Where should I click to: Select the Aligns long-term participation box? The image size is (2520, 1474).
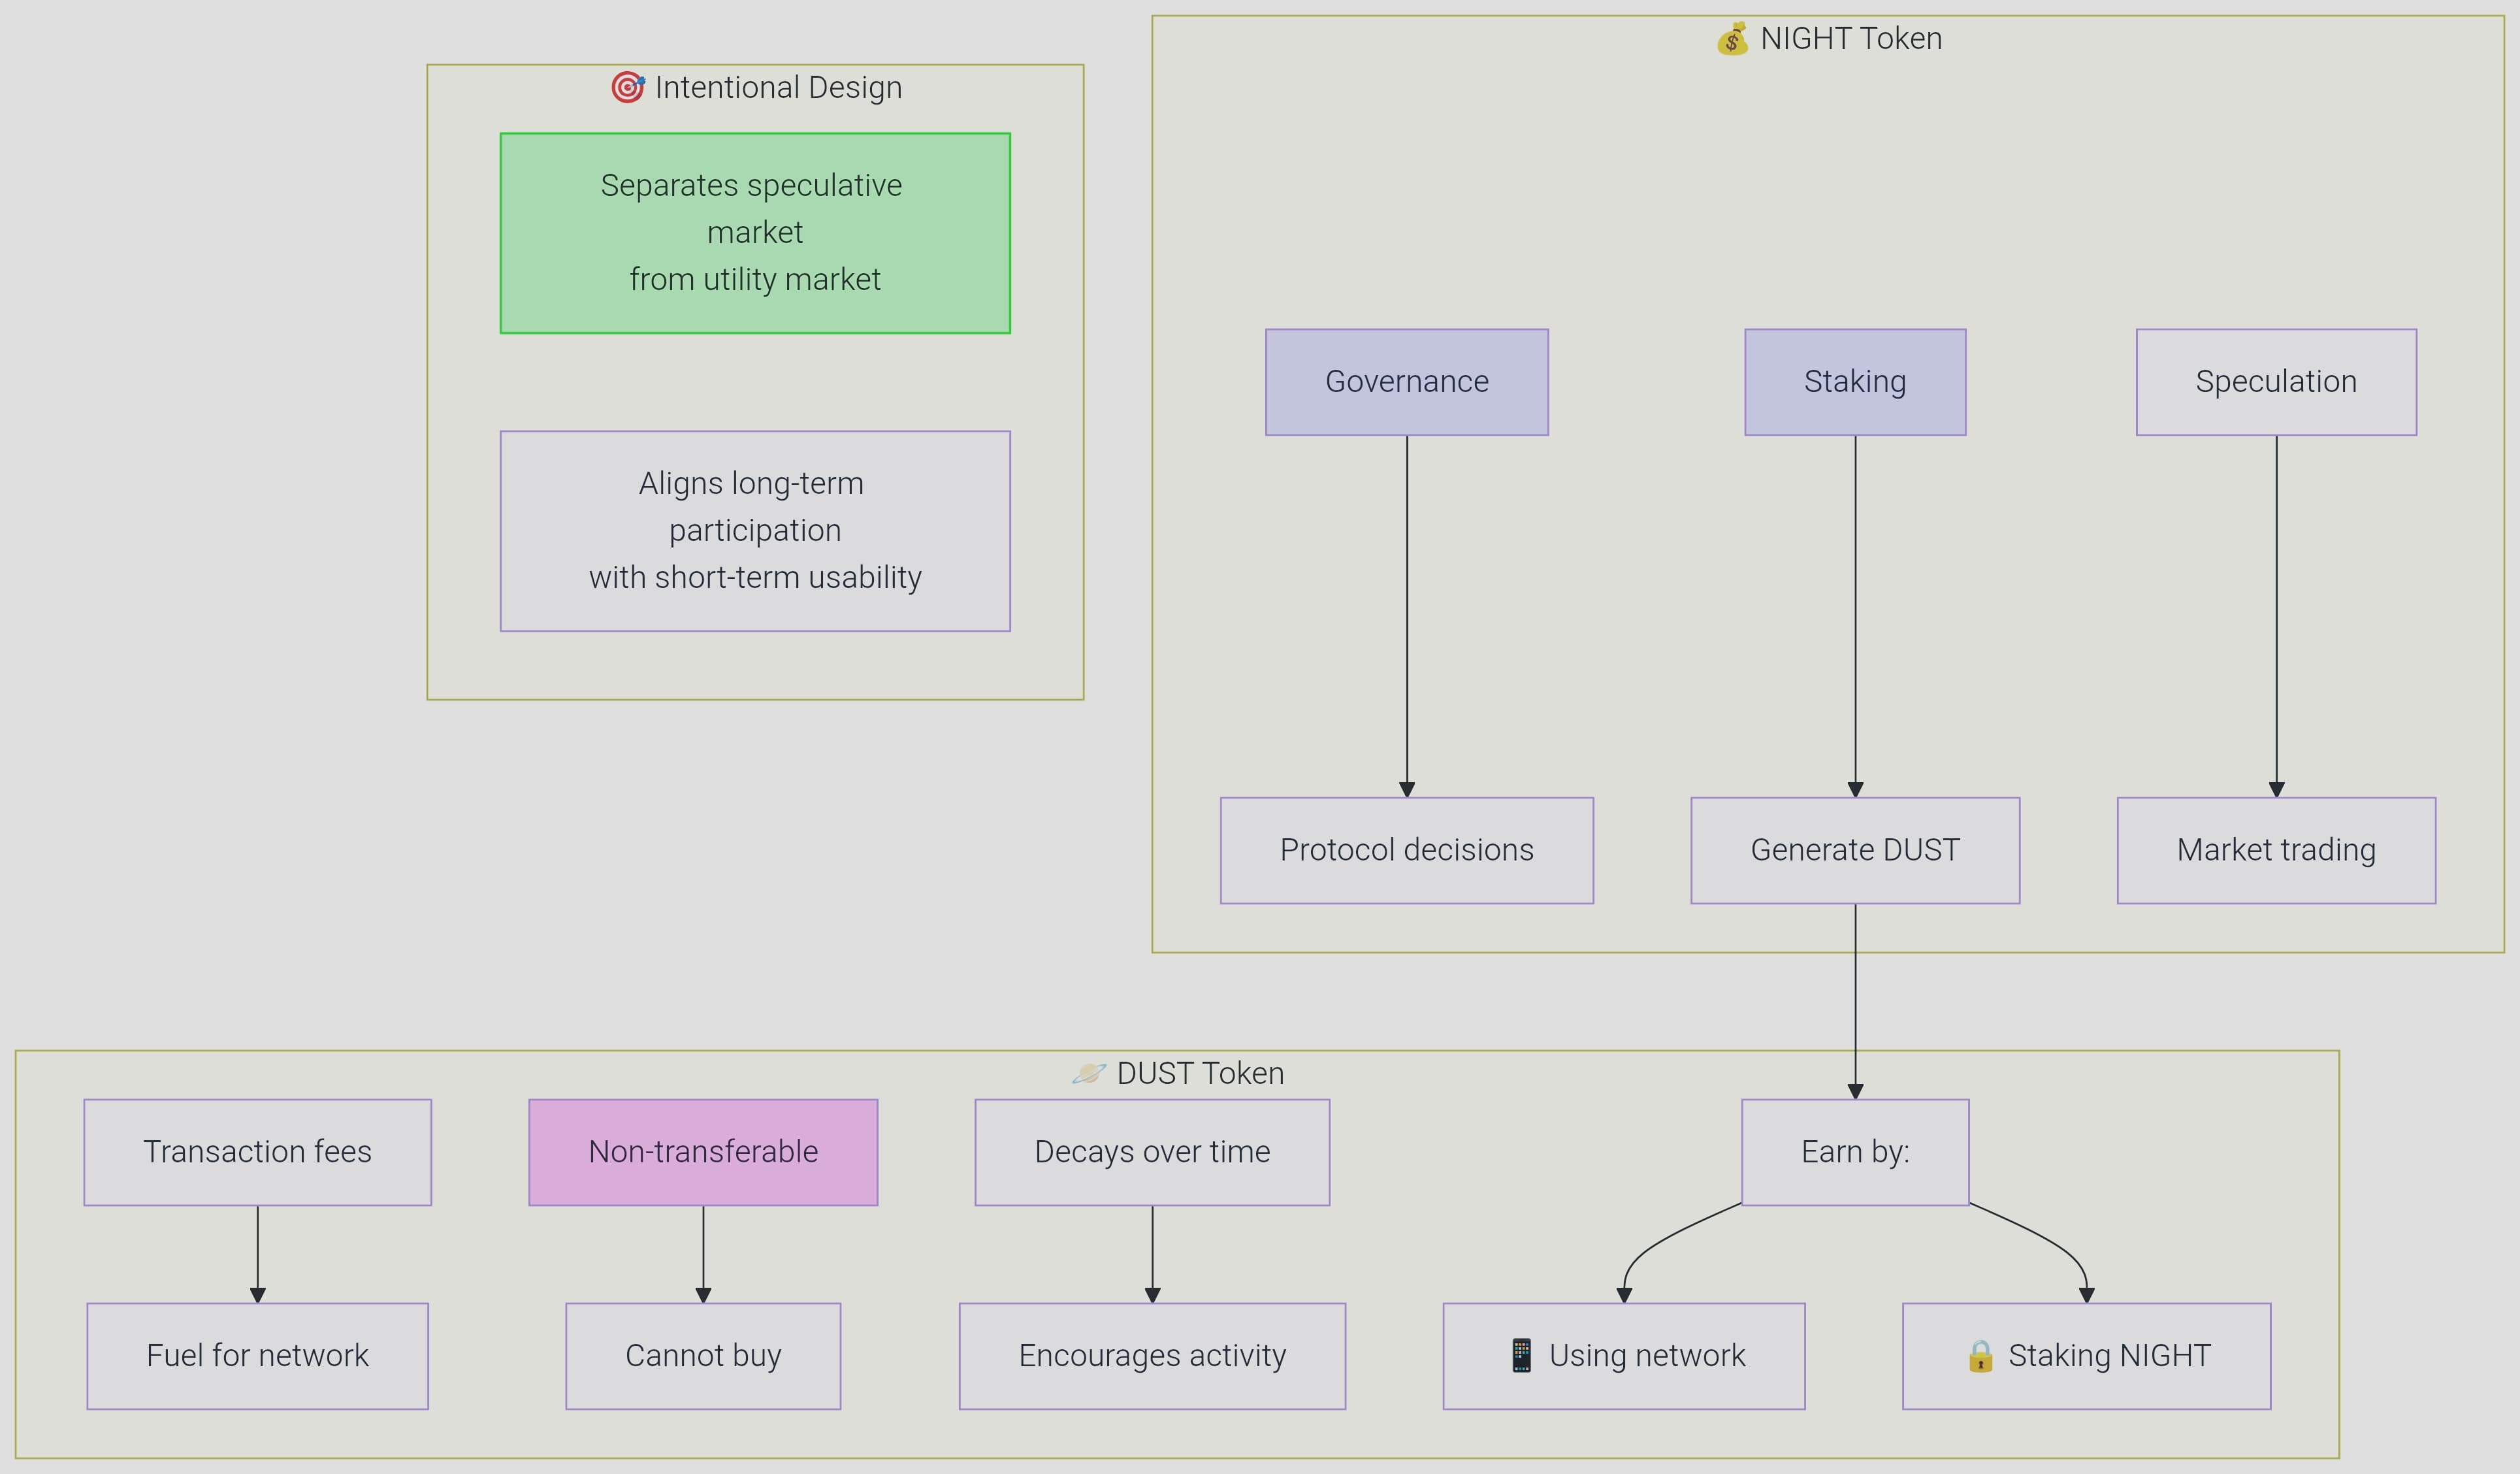[x=755, y=531]
